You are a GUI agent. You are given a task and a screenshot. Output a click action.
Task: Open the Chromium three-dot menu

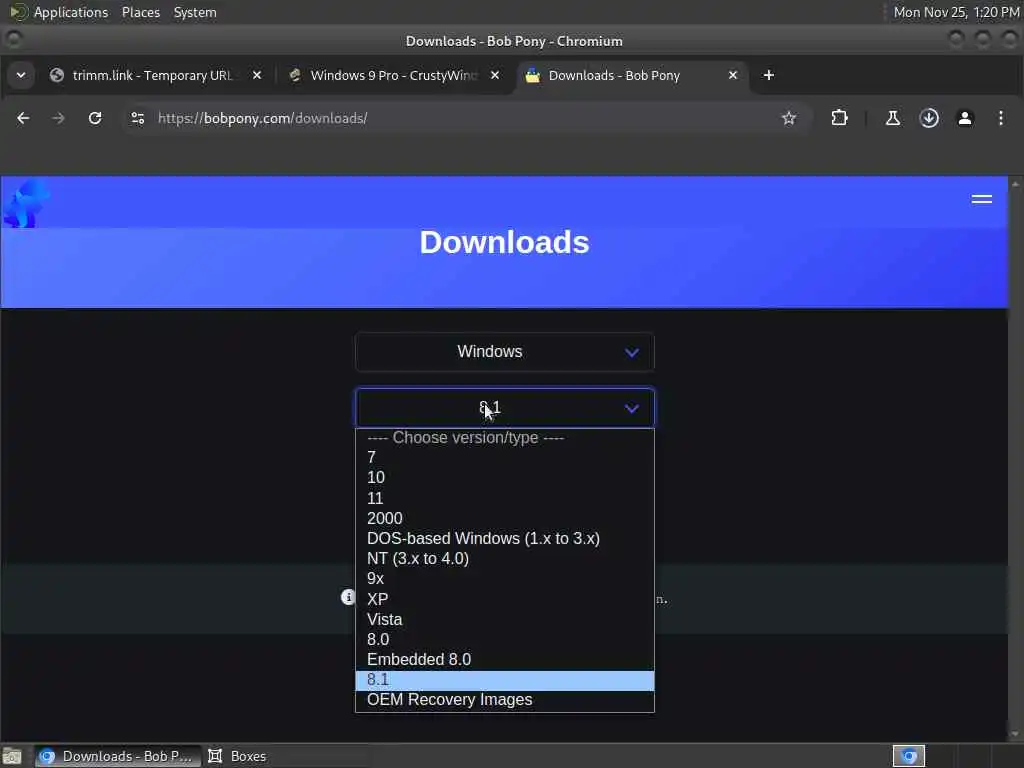pos(1000,118)
